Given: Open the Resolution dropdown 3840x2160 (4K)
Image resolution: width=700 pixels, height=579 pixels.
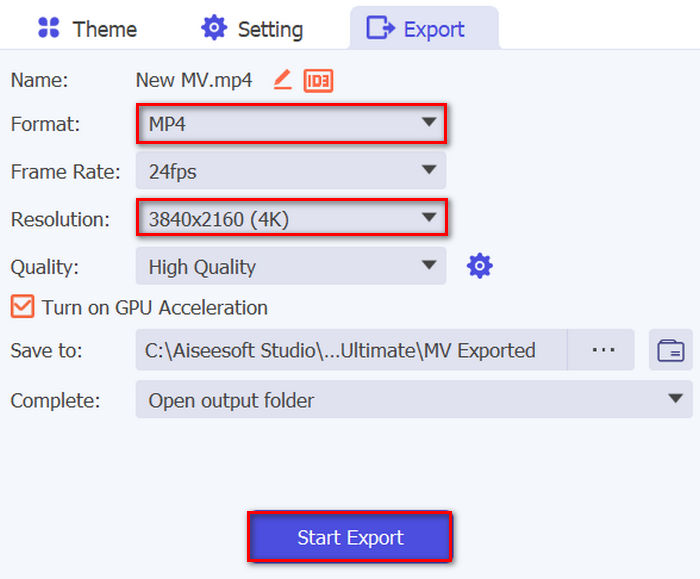Looking at the screenshot, I should coord(291,218).
